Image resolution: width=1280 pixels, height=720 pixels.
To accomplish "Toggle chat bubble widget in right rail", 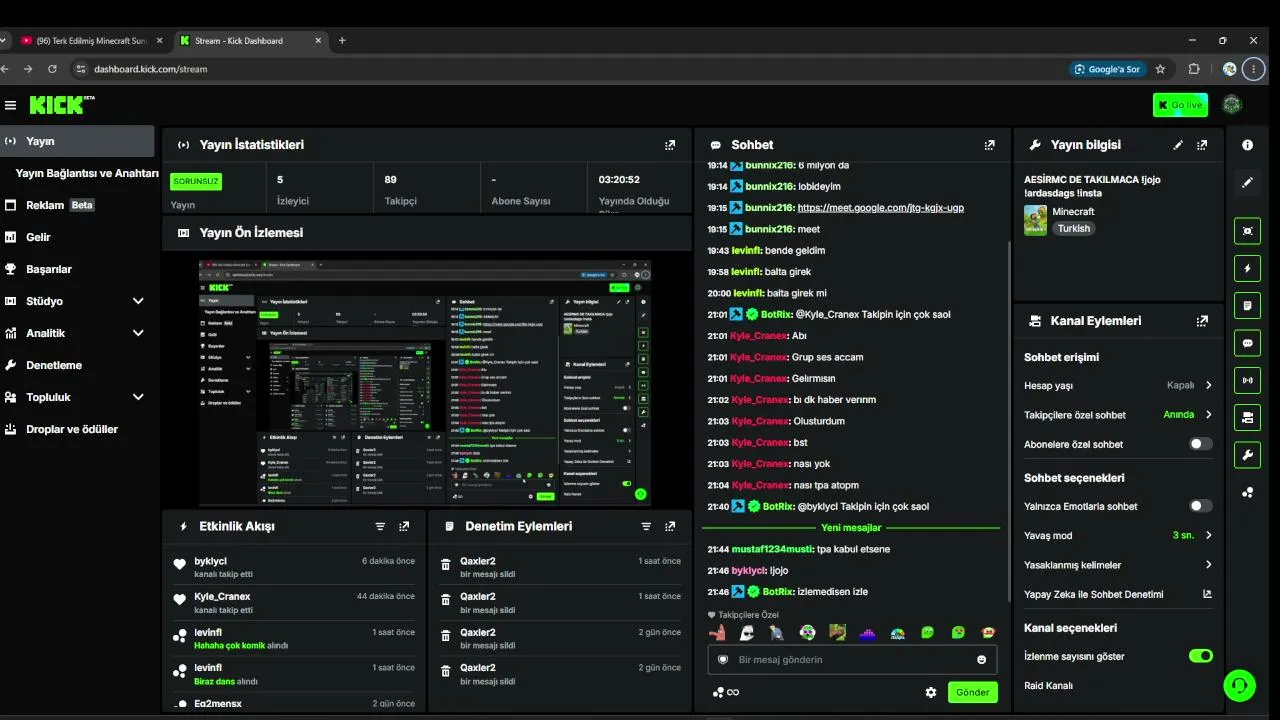I will [1247, 343].
